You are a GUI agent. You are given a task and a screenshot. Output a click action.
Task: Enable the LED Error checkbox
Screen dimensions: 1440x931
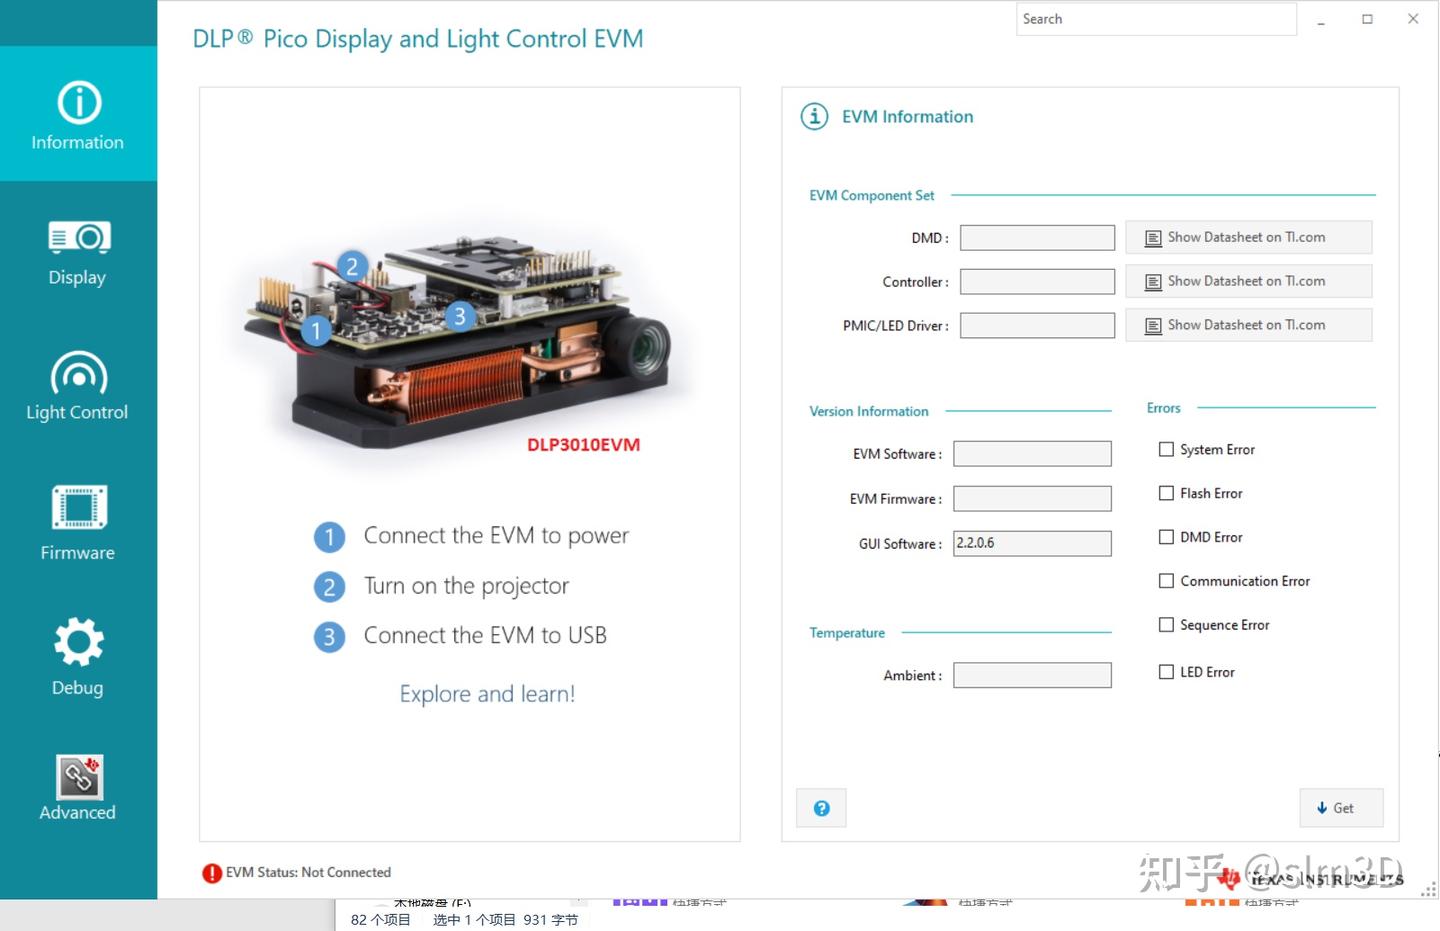1166,672
